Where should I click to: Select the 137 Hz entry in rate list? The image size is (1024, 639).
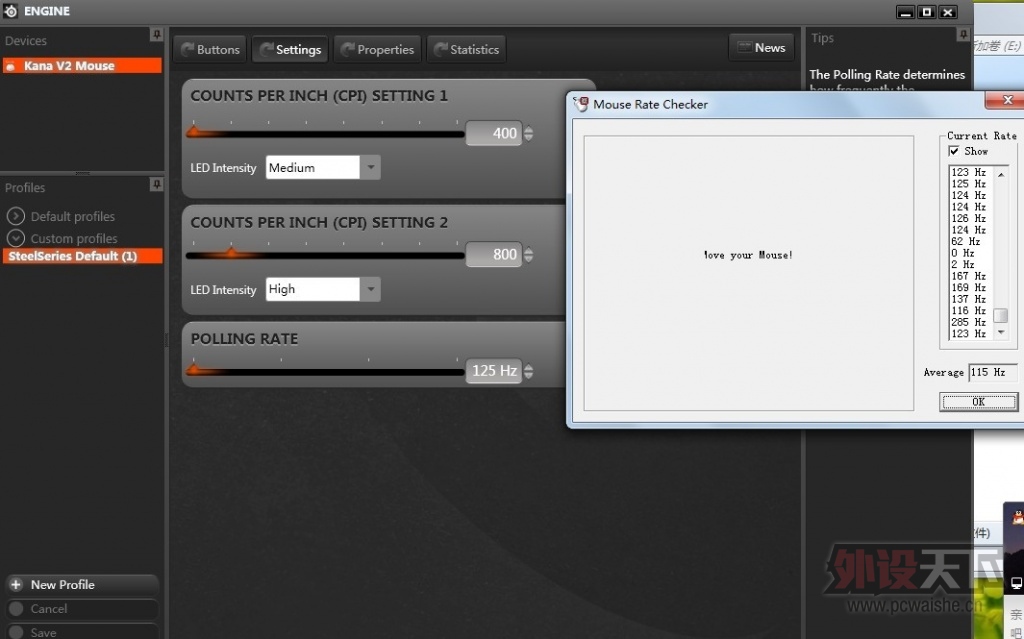pyautogui.click(x=969, y=299)
